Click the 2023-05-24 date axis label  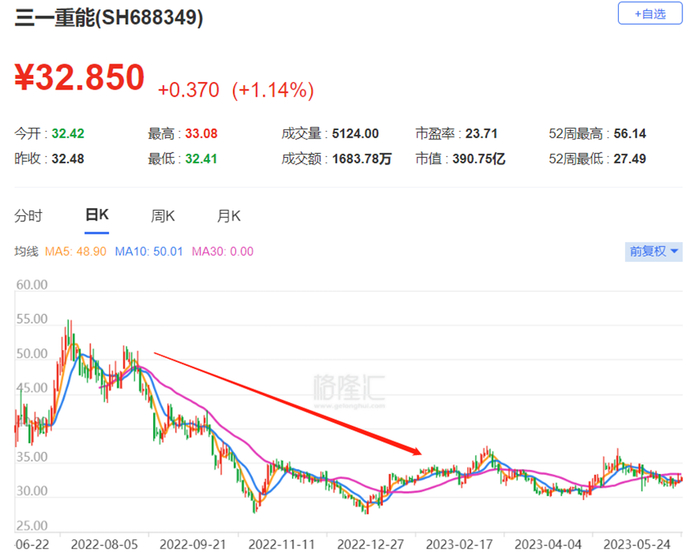[x=637, y=544]
